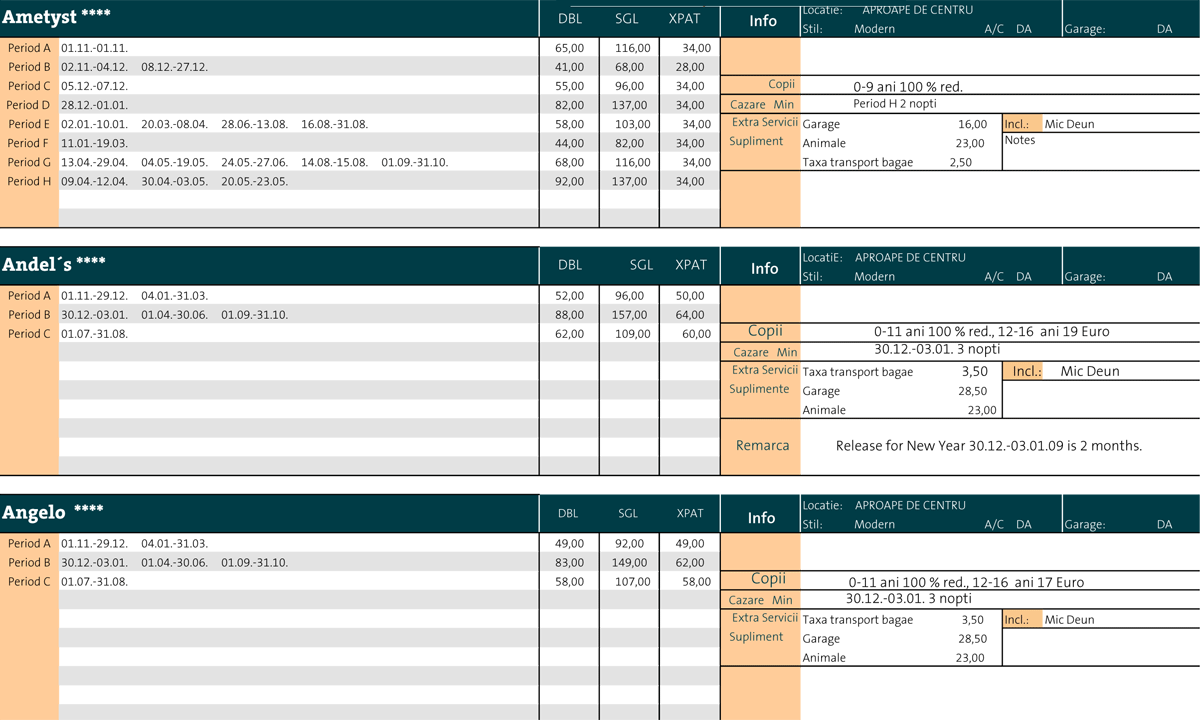Select Angelo children discount text with 17 Euro
The height and width of the screenshot is (720, 1200).
coord(965,582)
